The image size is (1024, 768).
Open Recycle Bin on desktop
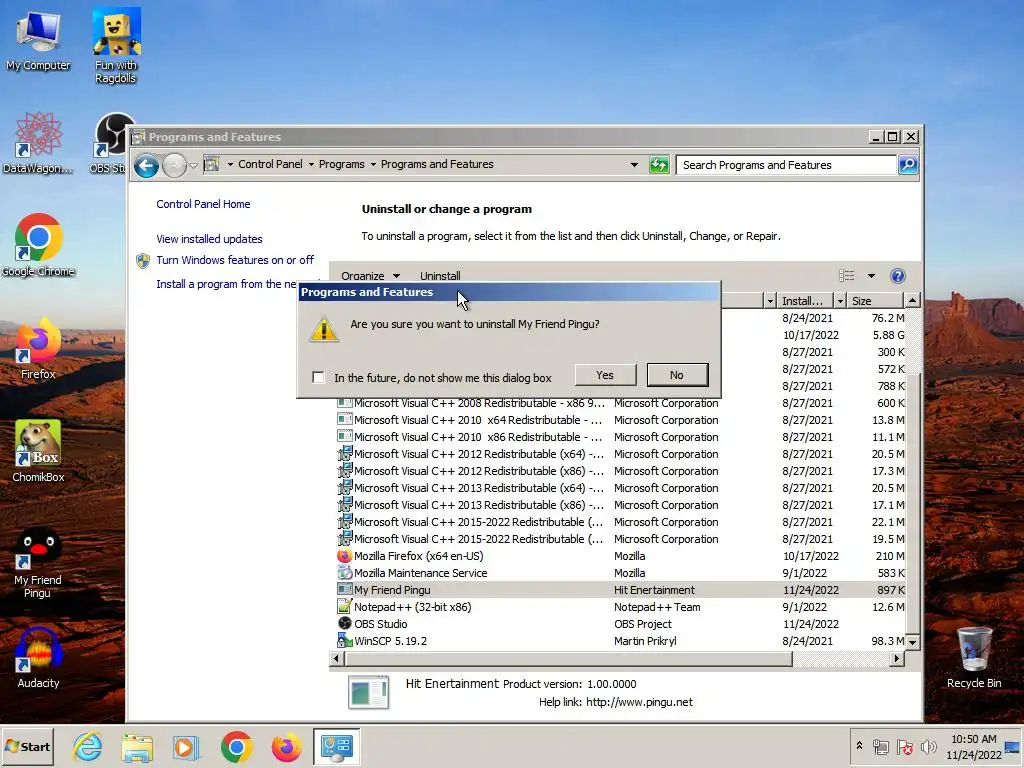point(974,657)
